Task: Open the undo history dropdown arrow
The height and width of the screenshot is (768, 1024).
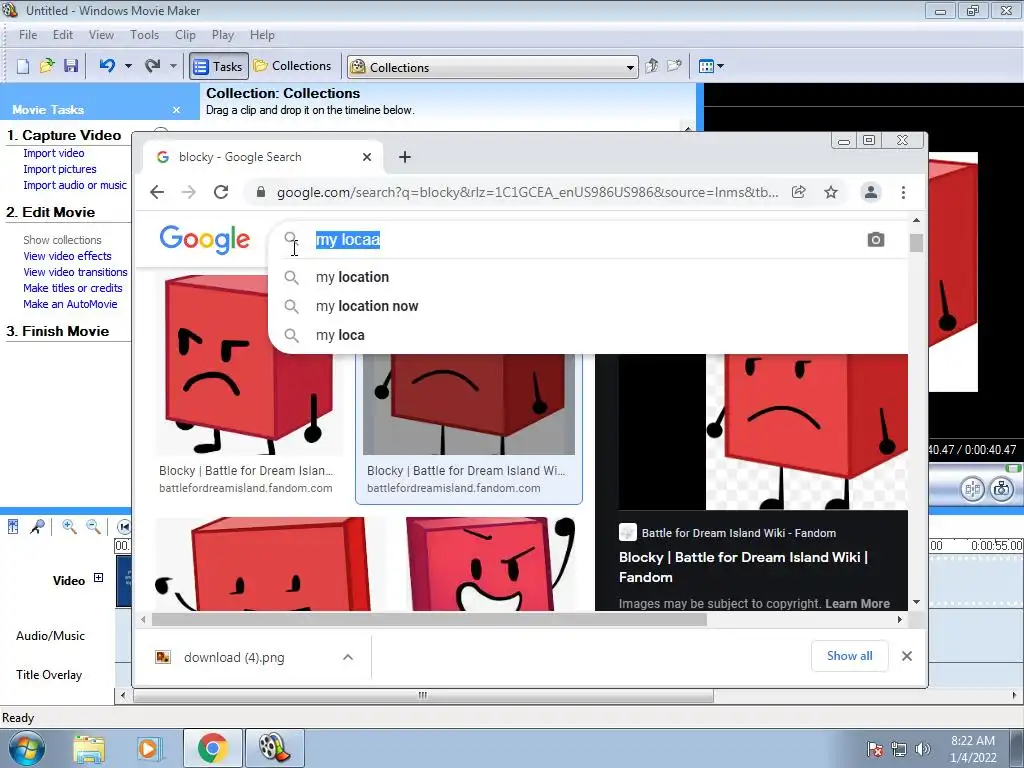Action: tap(128, 66)
